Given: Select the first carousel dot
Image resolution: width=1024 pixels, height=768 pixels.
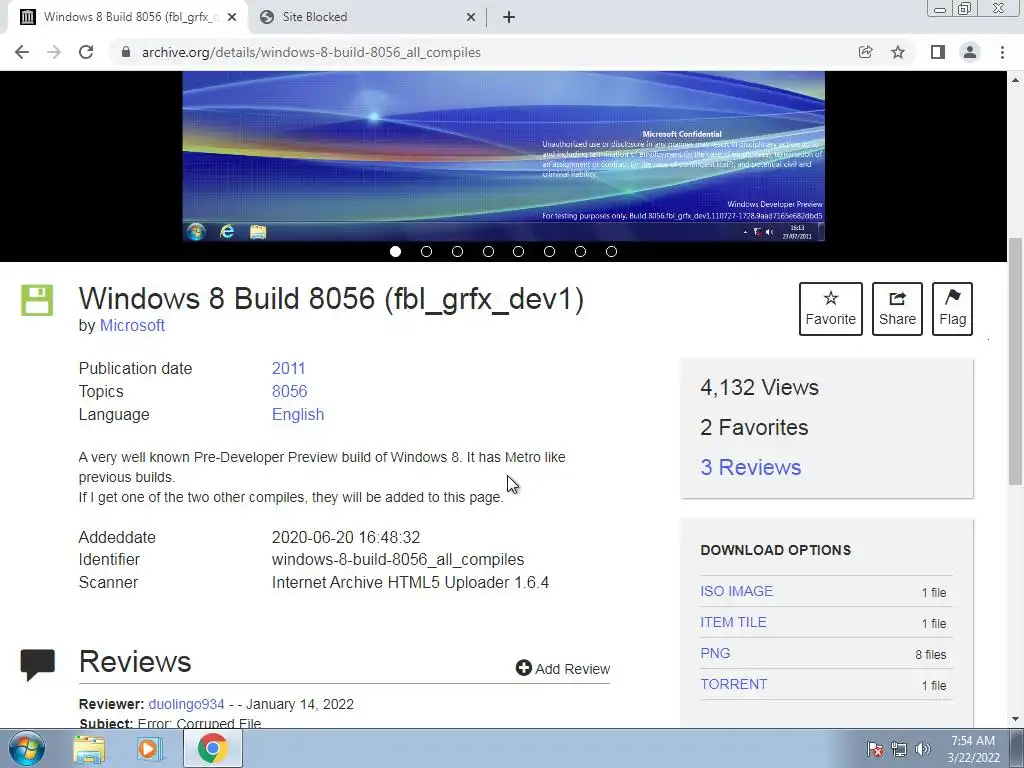Looking at the screenshot, I should pyautogui.click(x=395, y=251).
